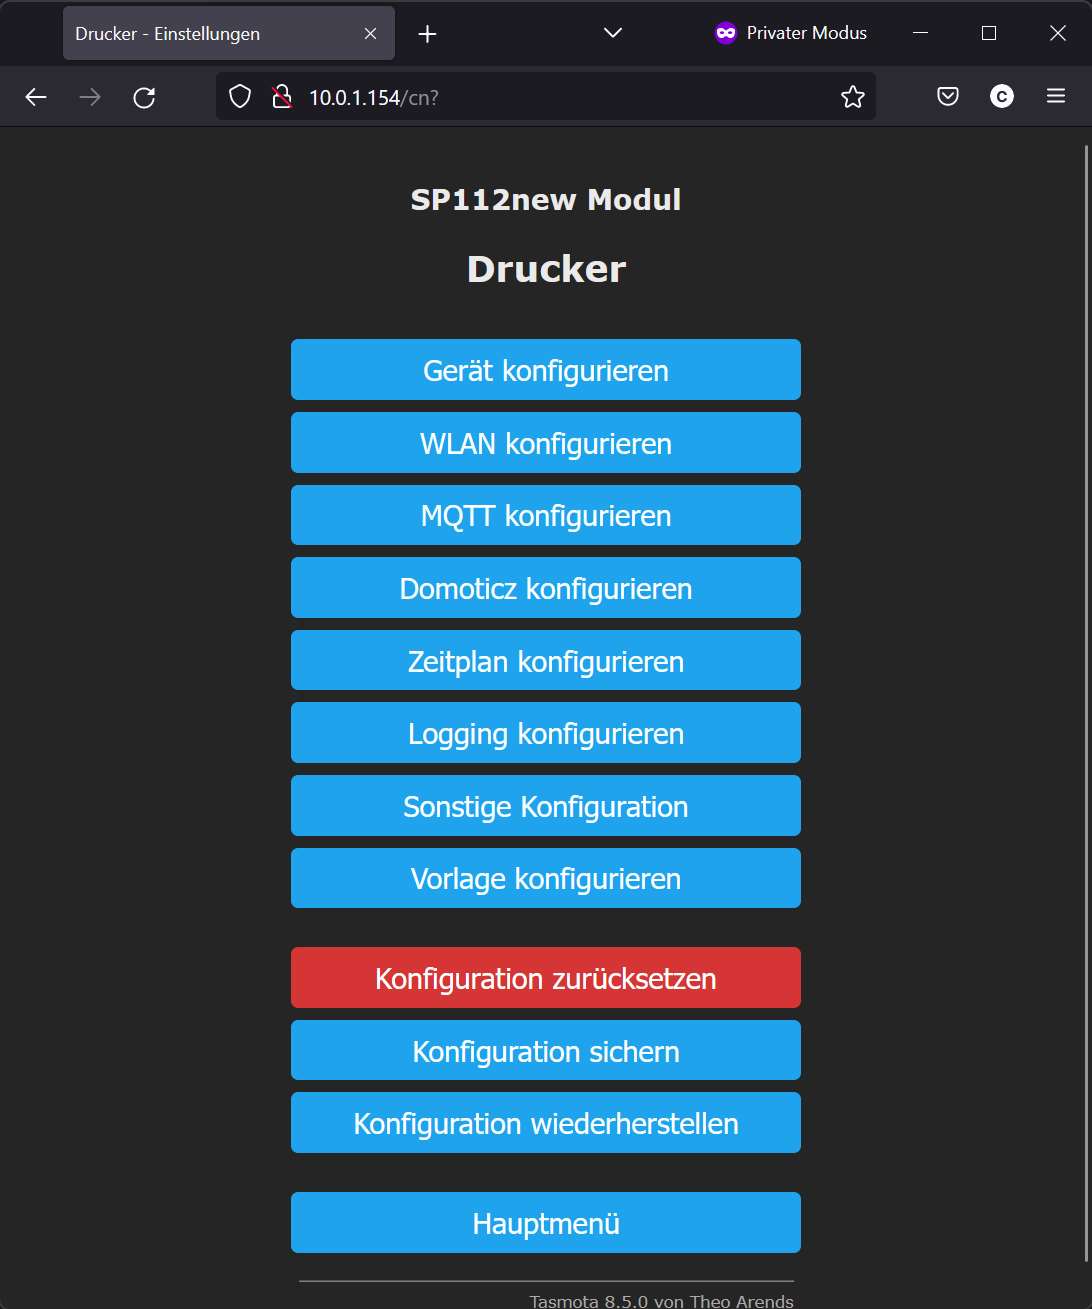Click the account avatar icon

point(1002,97)
